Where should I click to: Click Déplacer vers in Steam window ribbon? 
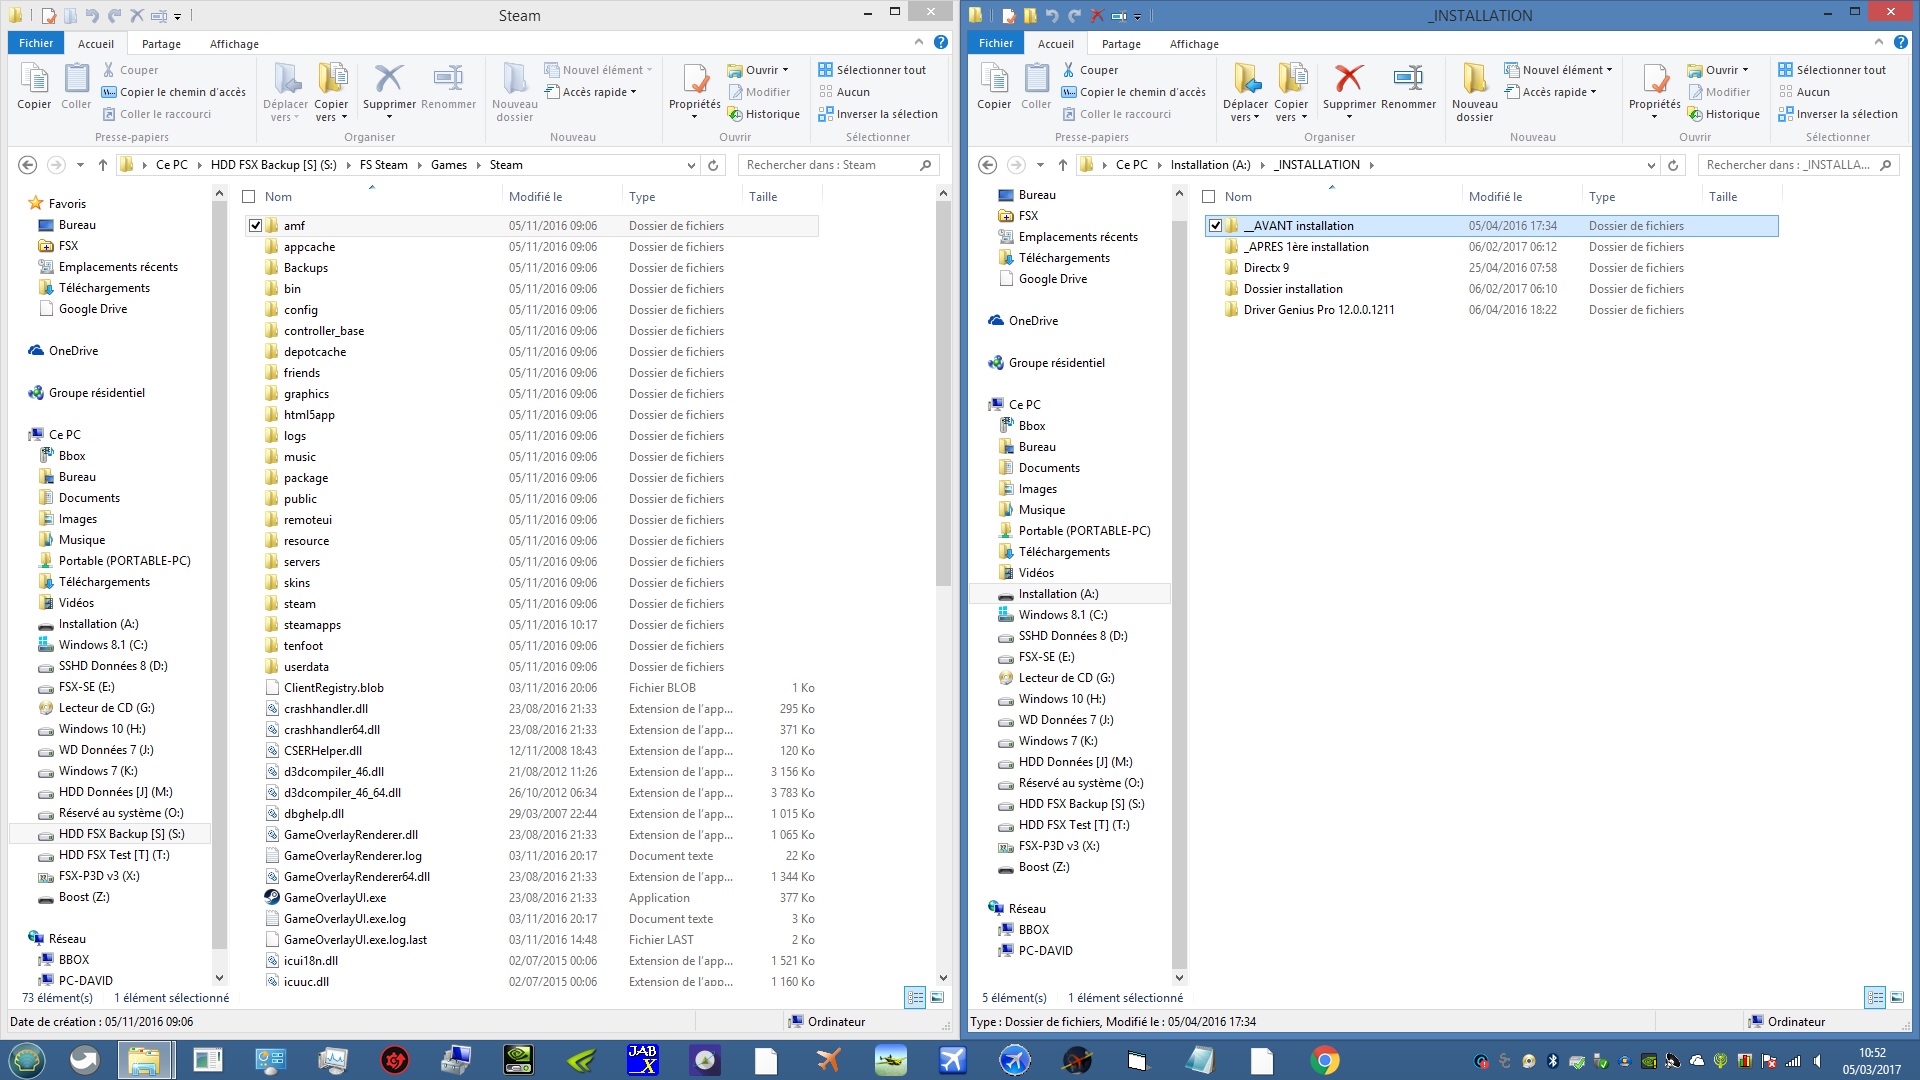[x=285, y=92]
